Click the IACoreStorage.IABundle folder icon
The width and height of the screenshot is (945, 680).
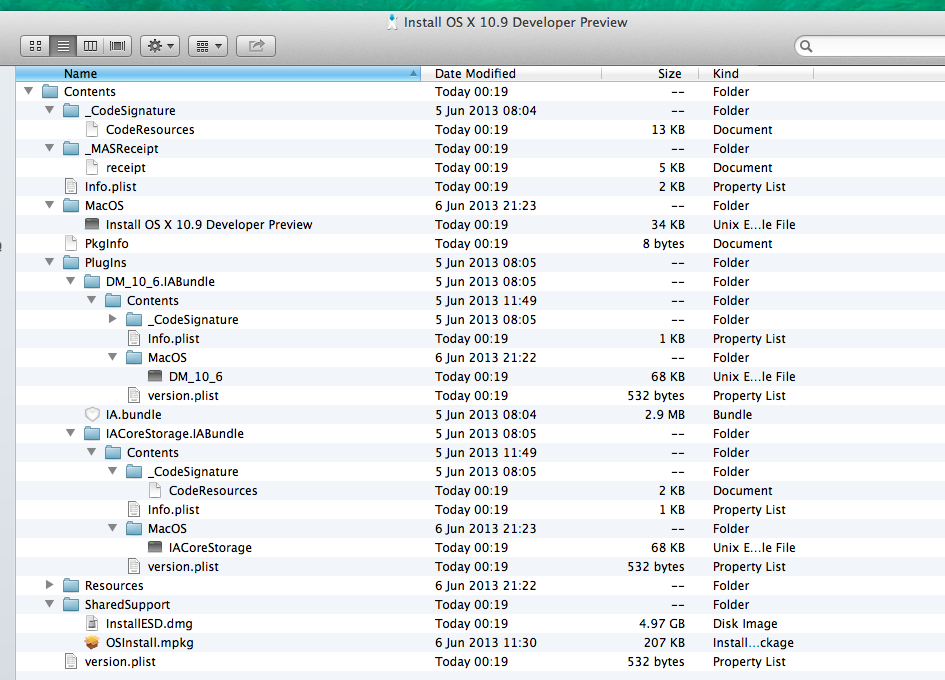[92, 433]
